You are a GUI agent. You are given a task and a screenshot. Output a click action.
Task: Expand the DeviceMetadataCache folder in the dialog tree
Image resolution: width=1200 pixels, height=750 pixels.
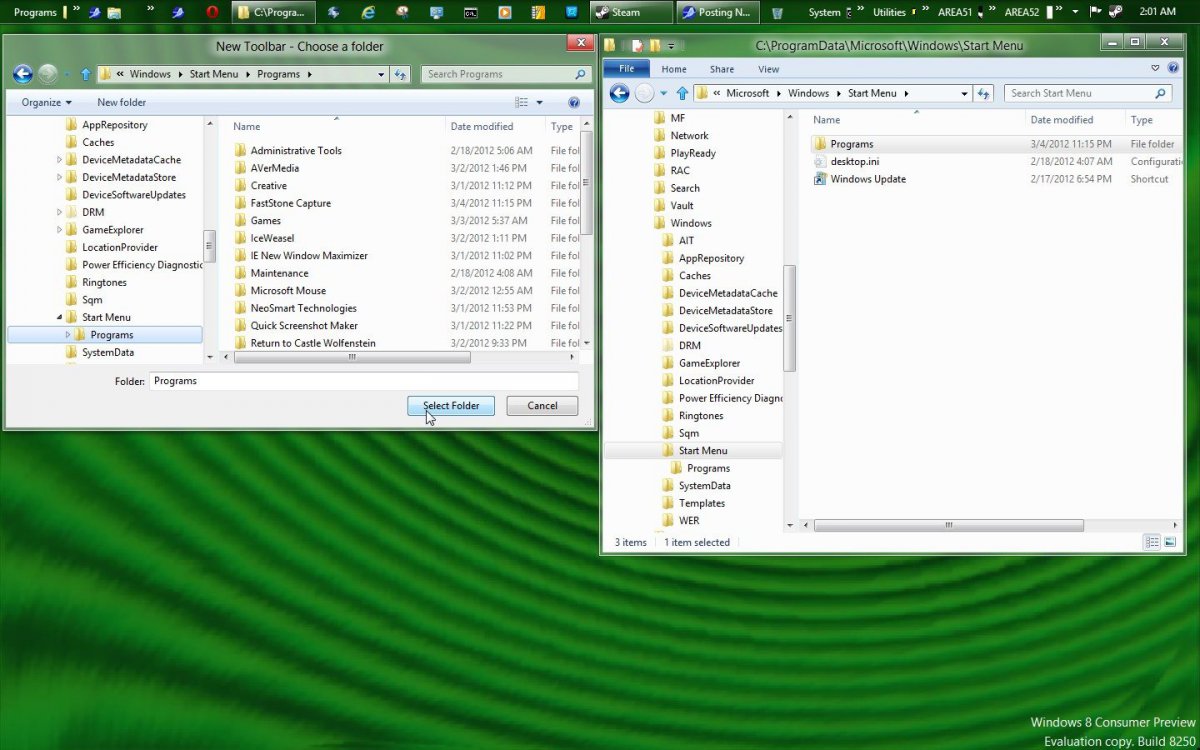tap(59, 160)
